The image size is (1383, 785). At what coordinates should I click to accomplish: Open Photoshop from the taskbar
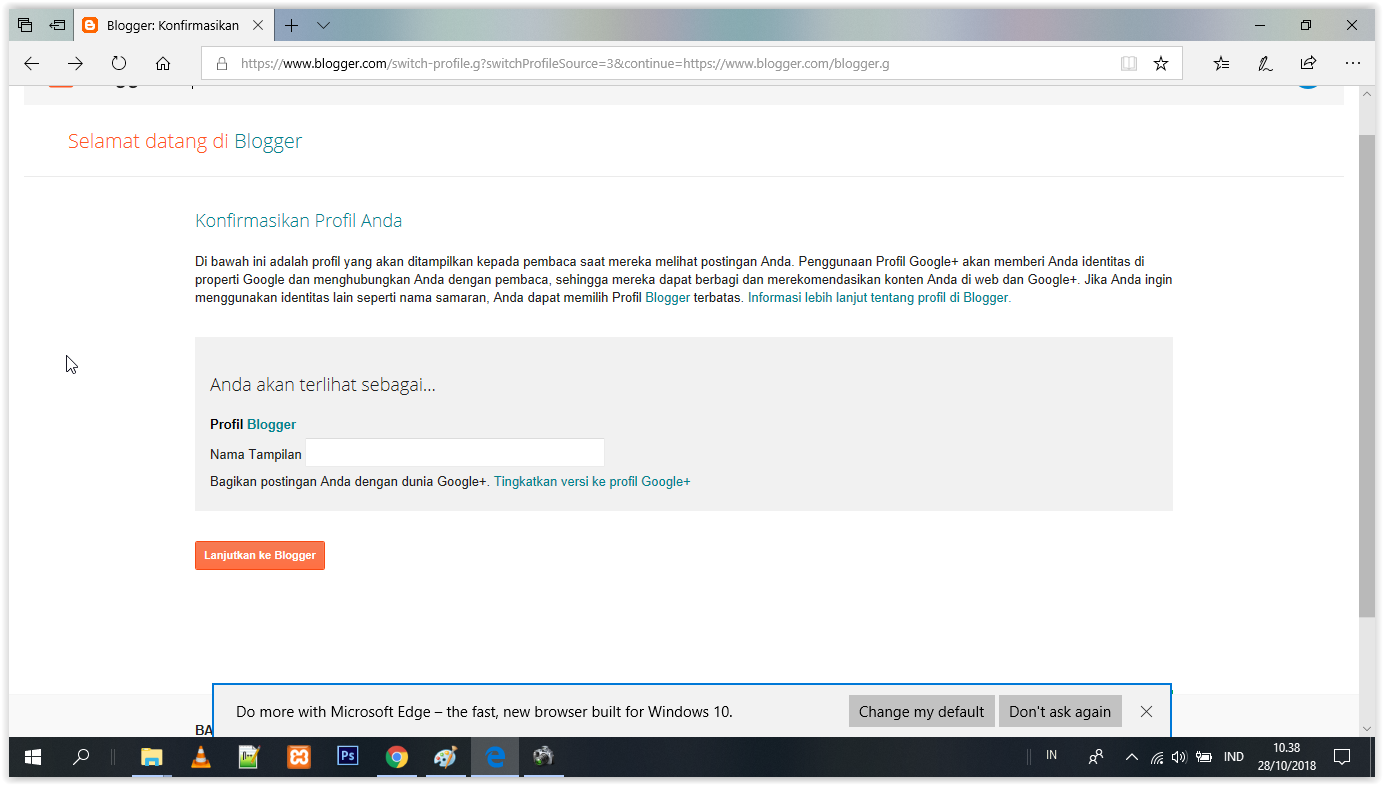tap(348, 757)
